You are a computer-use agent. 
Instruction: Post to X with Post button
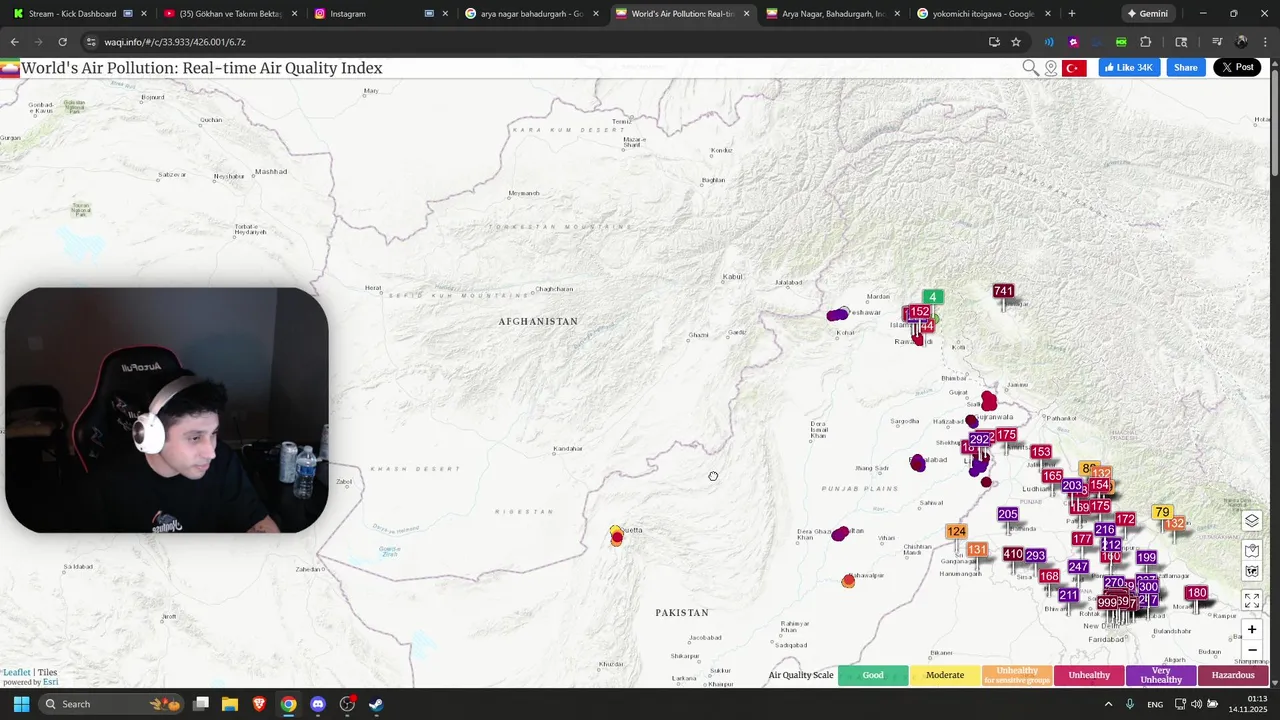pyautogui.click(x=1237, y=67)
